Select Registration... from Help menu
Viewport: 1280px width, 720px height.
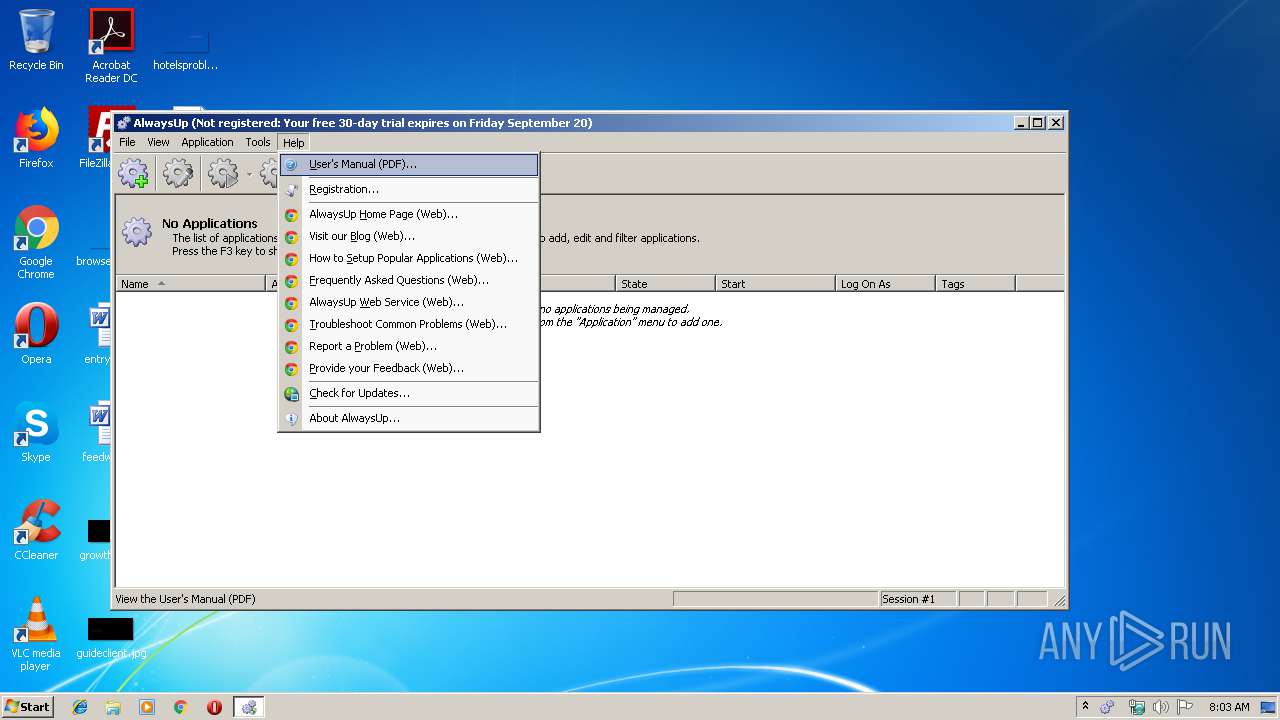409,189
